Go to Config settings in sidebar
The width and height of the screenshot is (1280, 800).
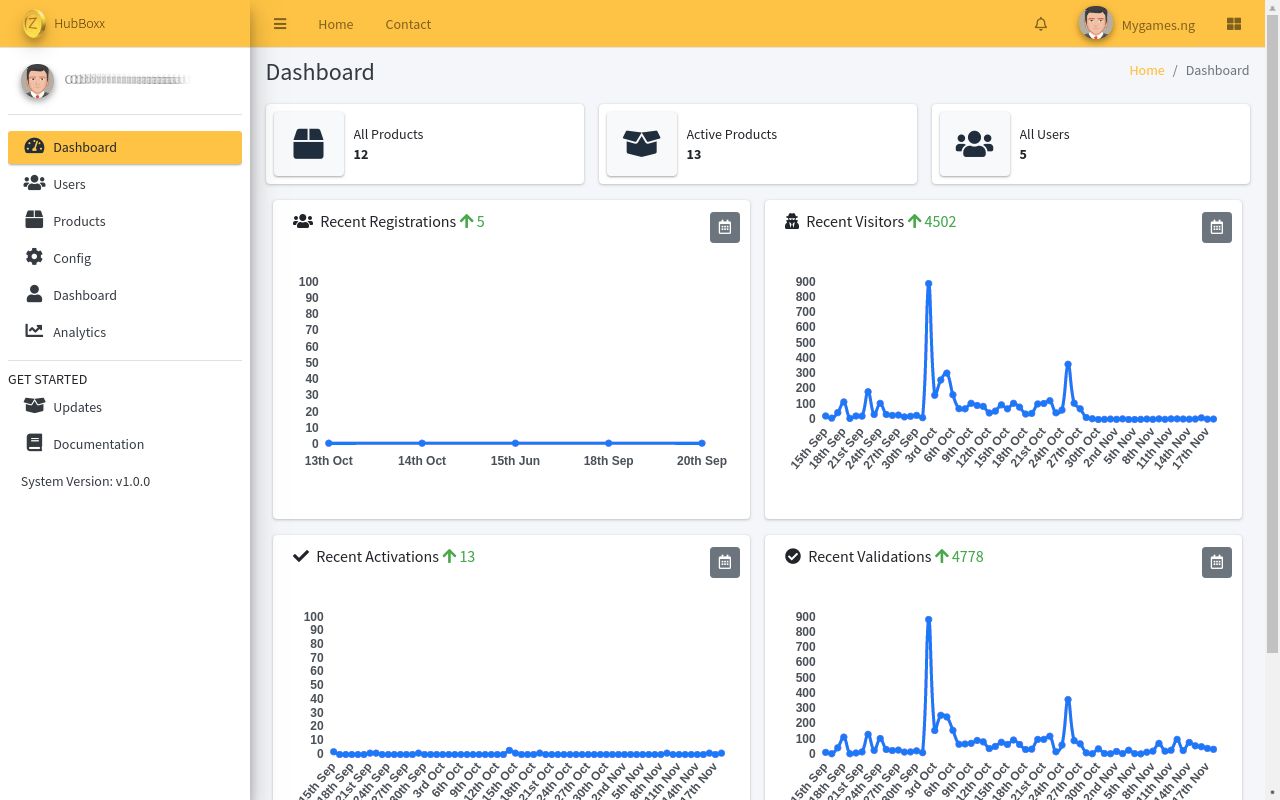pos(72,258)
